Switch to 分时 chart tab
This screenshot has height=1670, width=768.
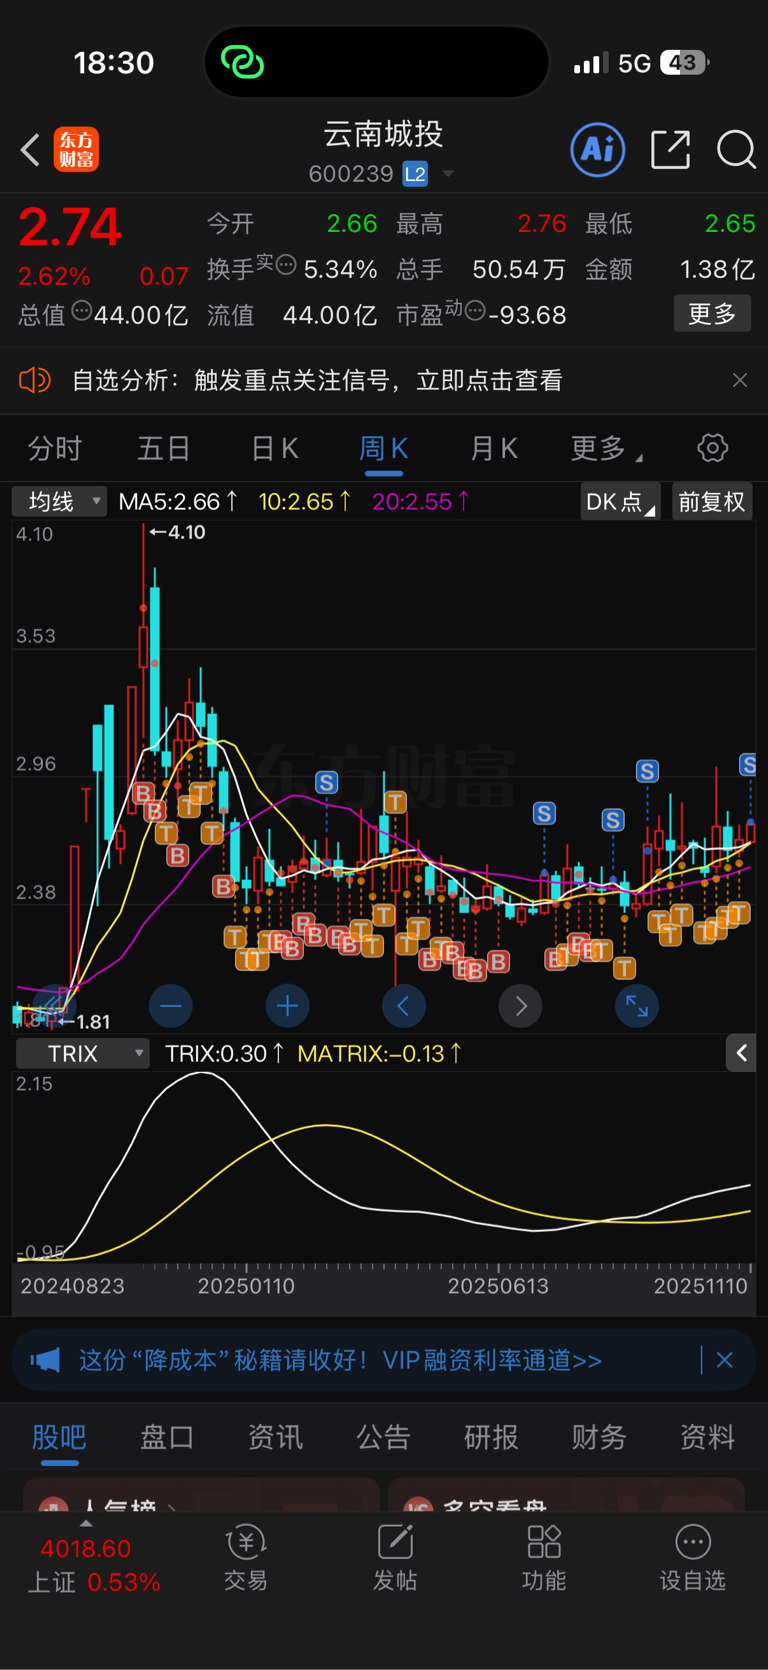click(x=55, y=448)
